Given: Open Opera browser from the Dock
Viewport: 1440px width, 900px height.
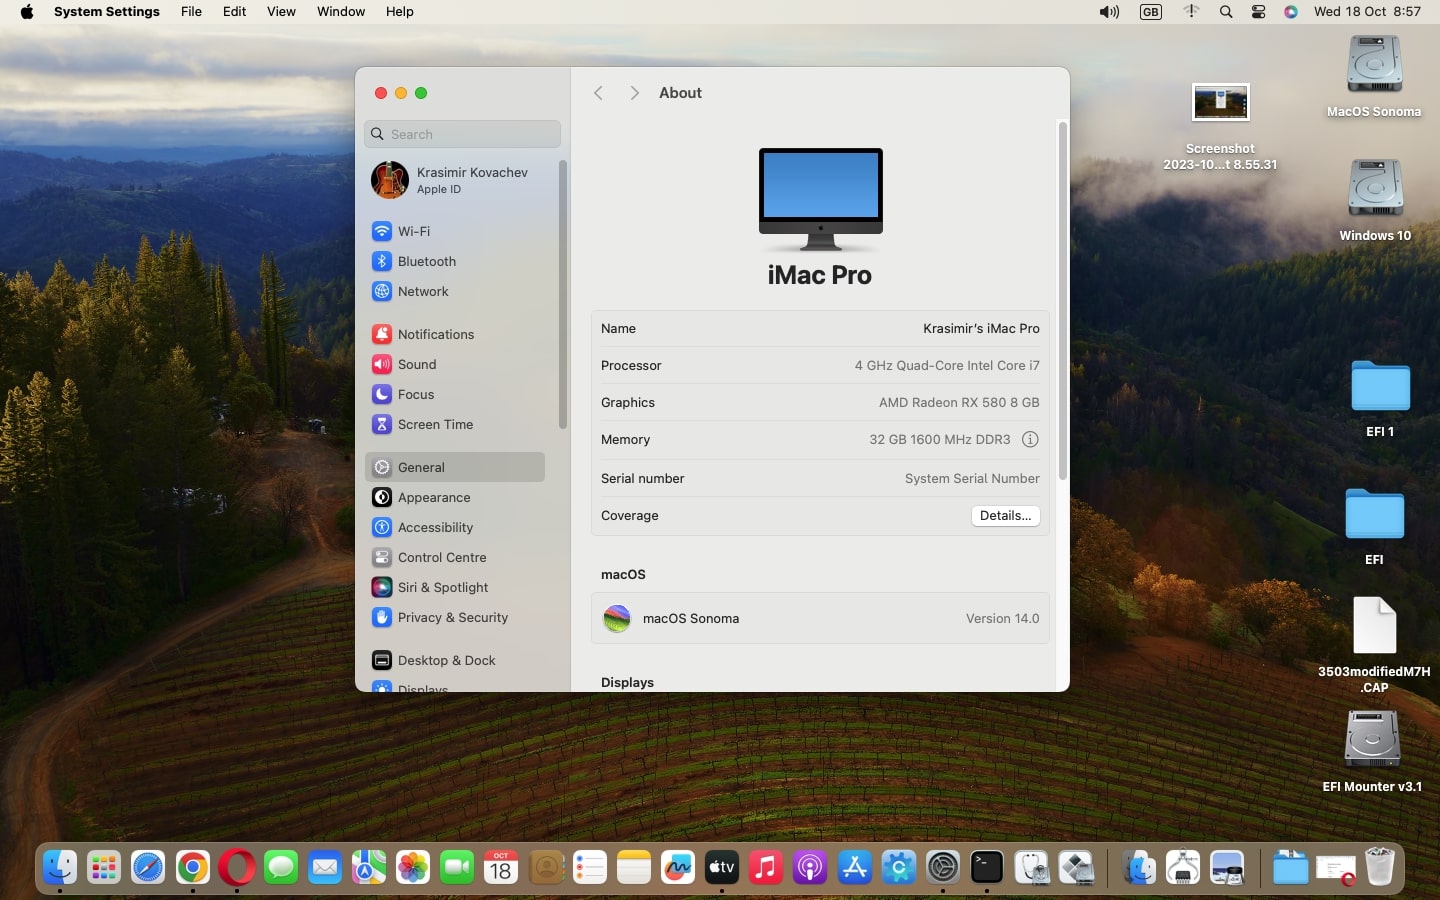Looking at the screenshot, I should (237, 867).
